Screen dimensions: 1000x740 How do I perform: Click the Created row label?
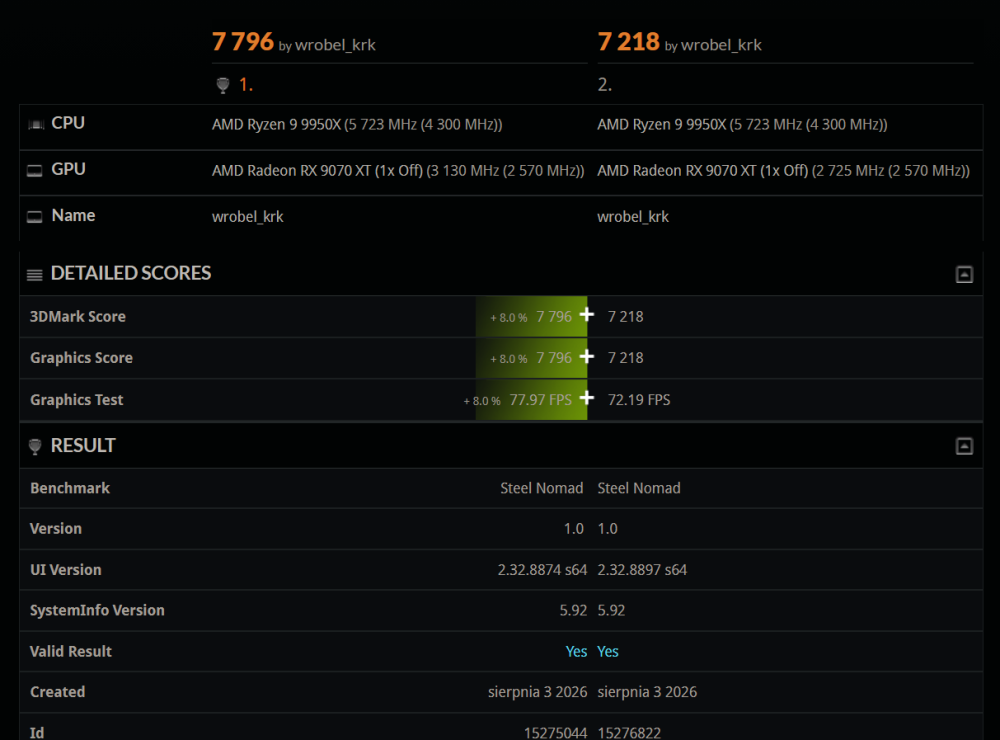[57, 692]
